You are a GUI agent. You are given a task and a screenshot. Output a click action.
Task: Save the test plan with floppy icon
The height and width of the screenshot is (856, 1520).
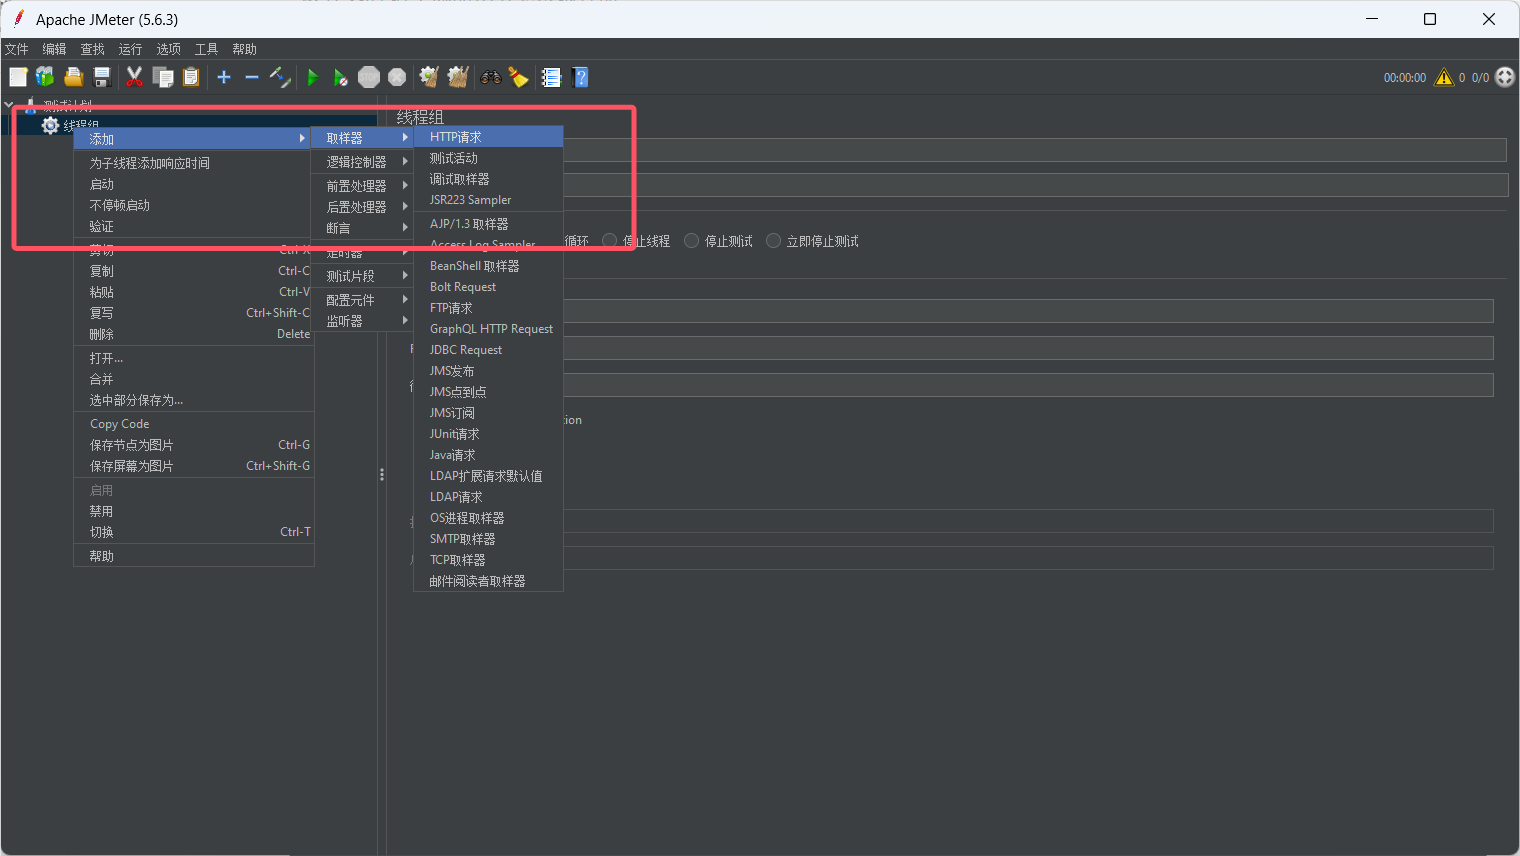(101, 77)
